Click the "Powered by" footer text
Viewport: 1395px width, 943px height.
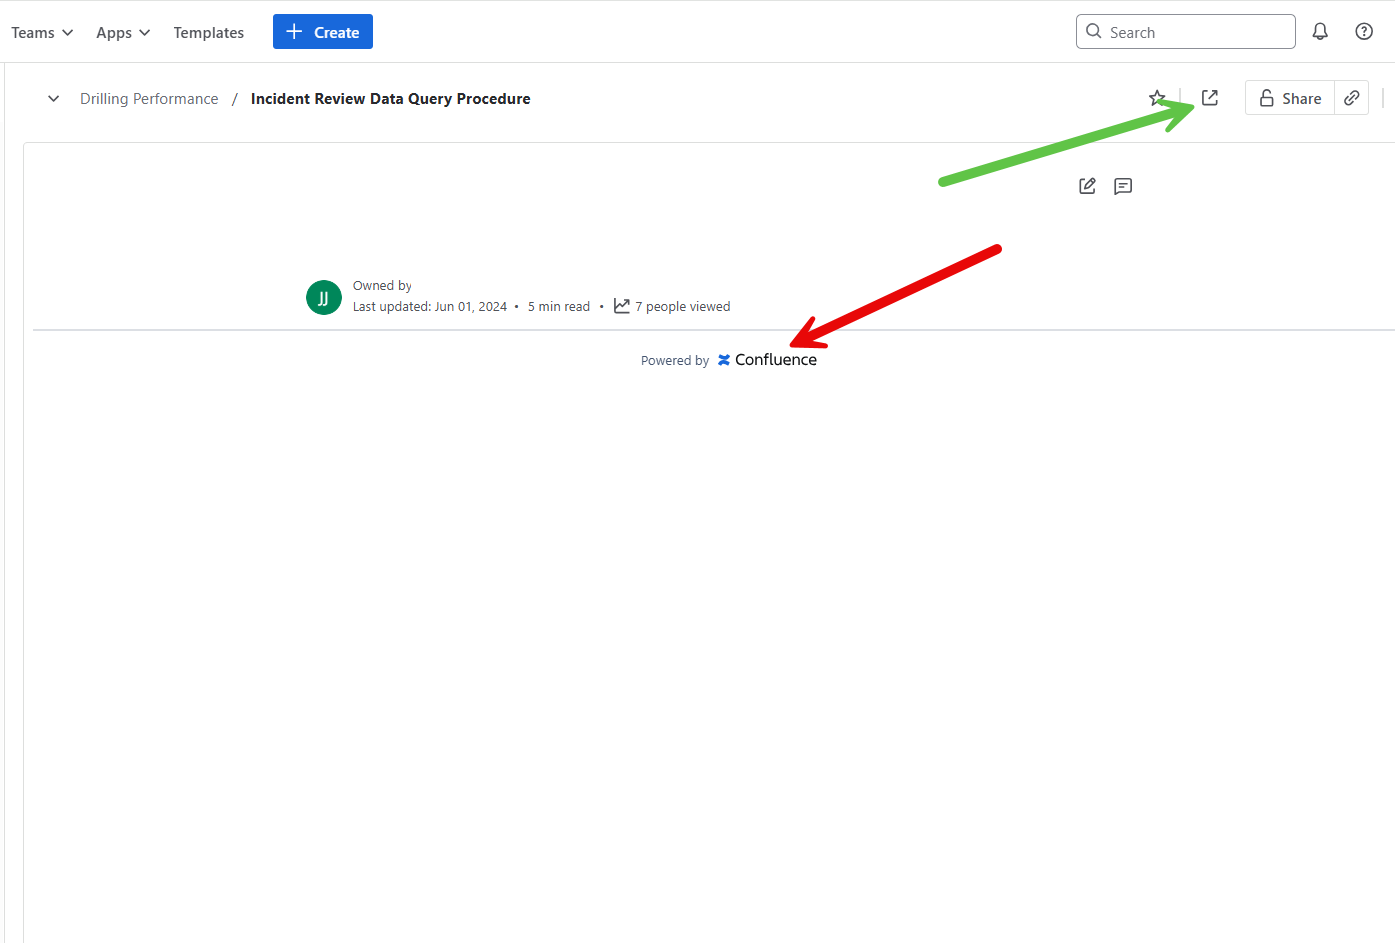tap(675, 360)
